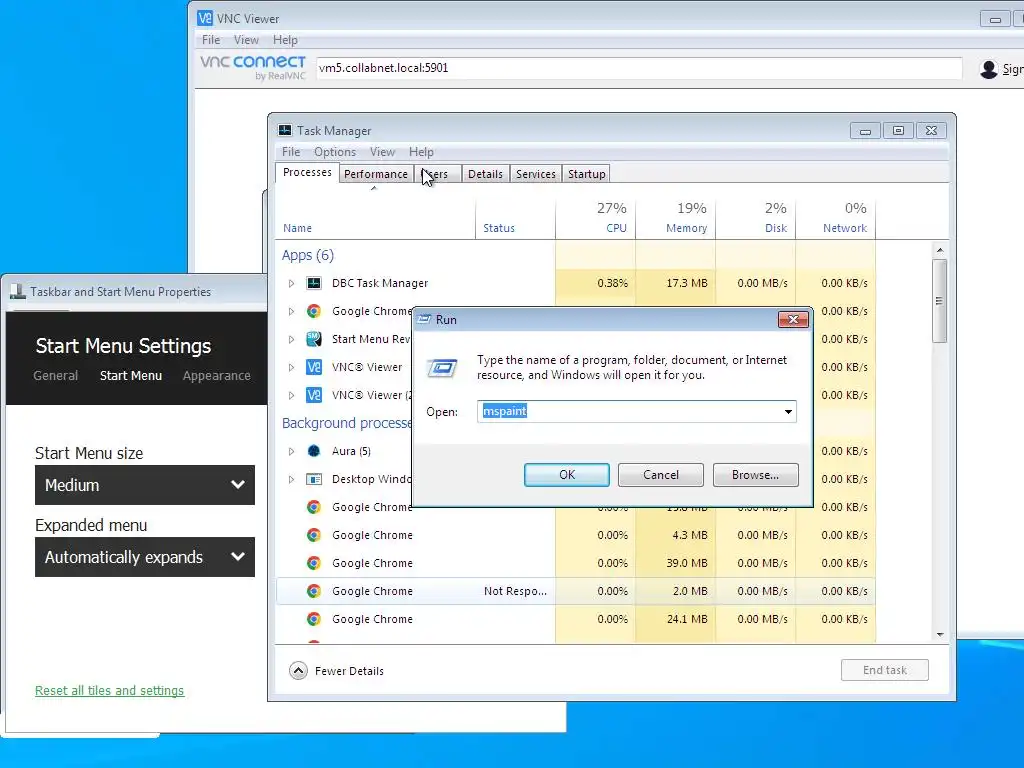Click the first VNC® Viewer row icon
Screen dimensions: 1024x768
314,367
